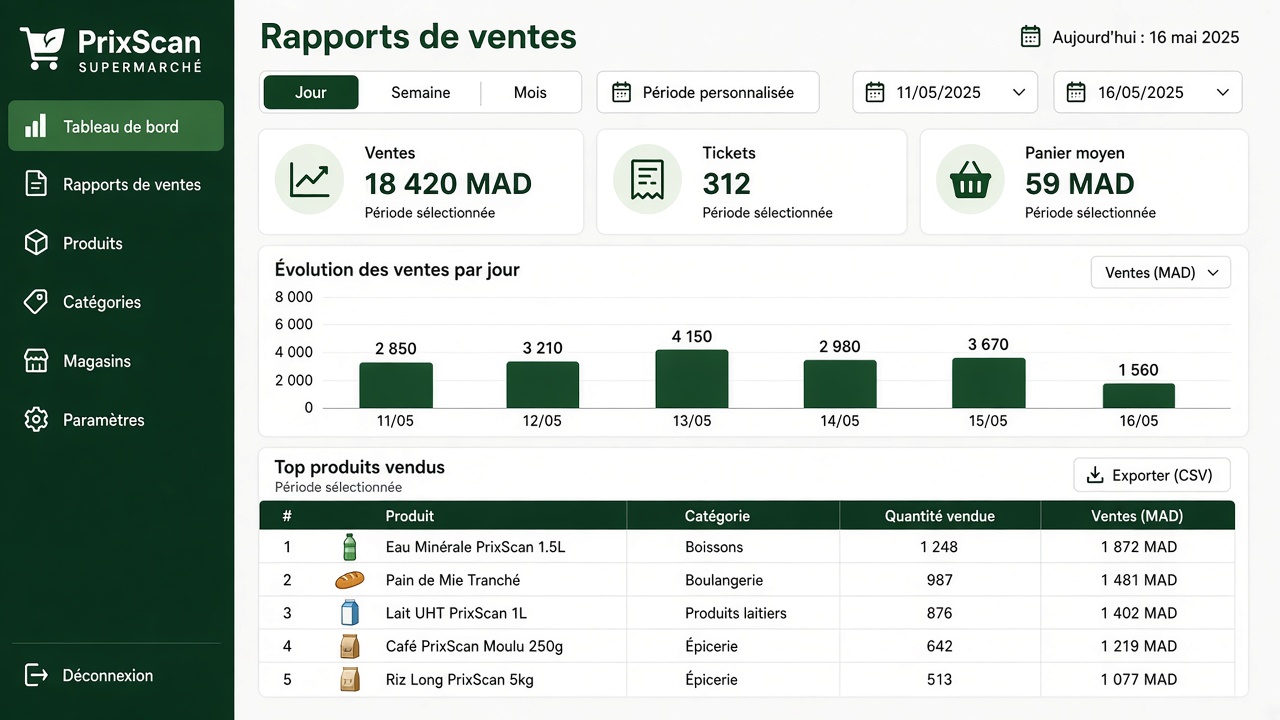Click the milk carton icon for Lait UHT
1280x720 pixels.
coord(349,613)
